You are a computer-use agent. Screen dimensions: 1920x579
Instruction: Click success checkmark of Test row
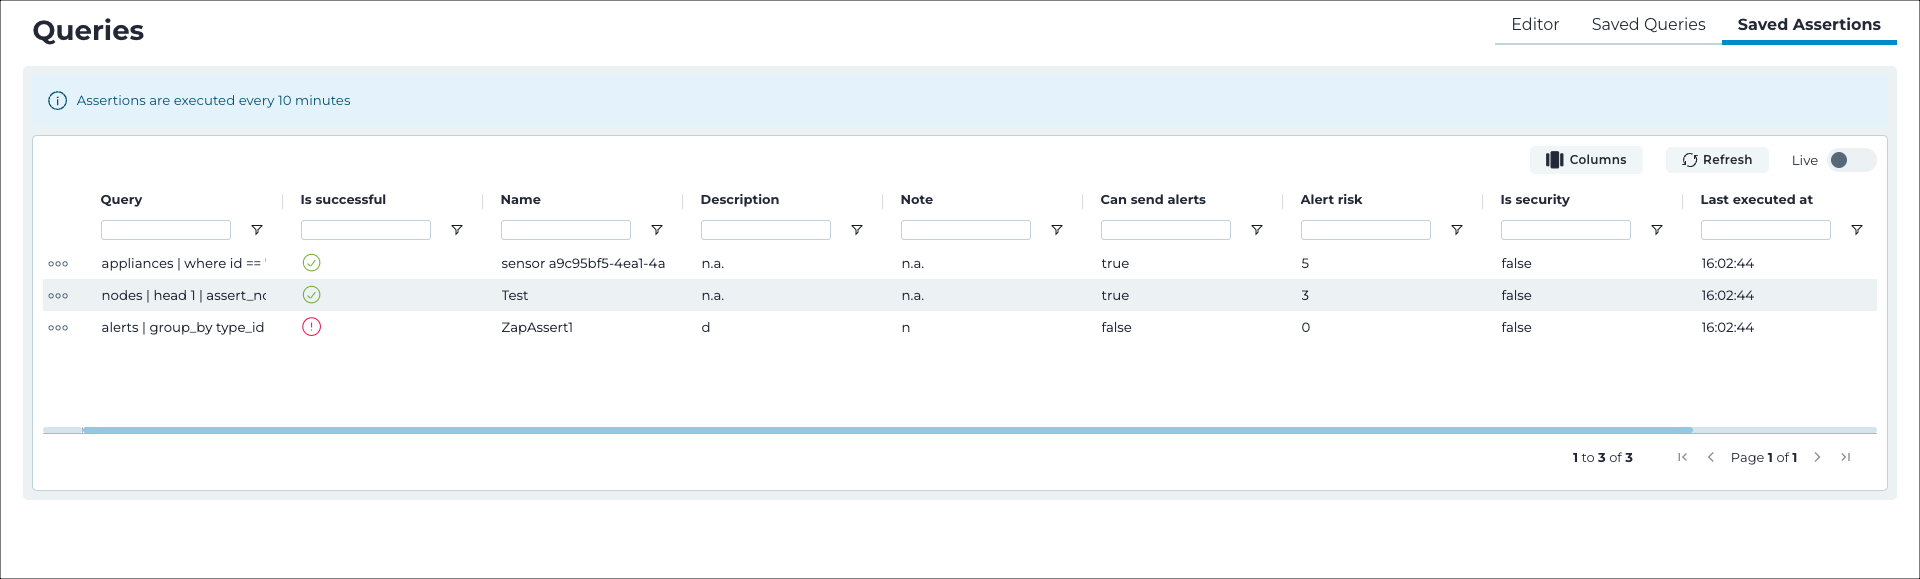312,295
